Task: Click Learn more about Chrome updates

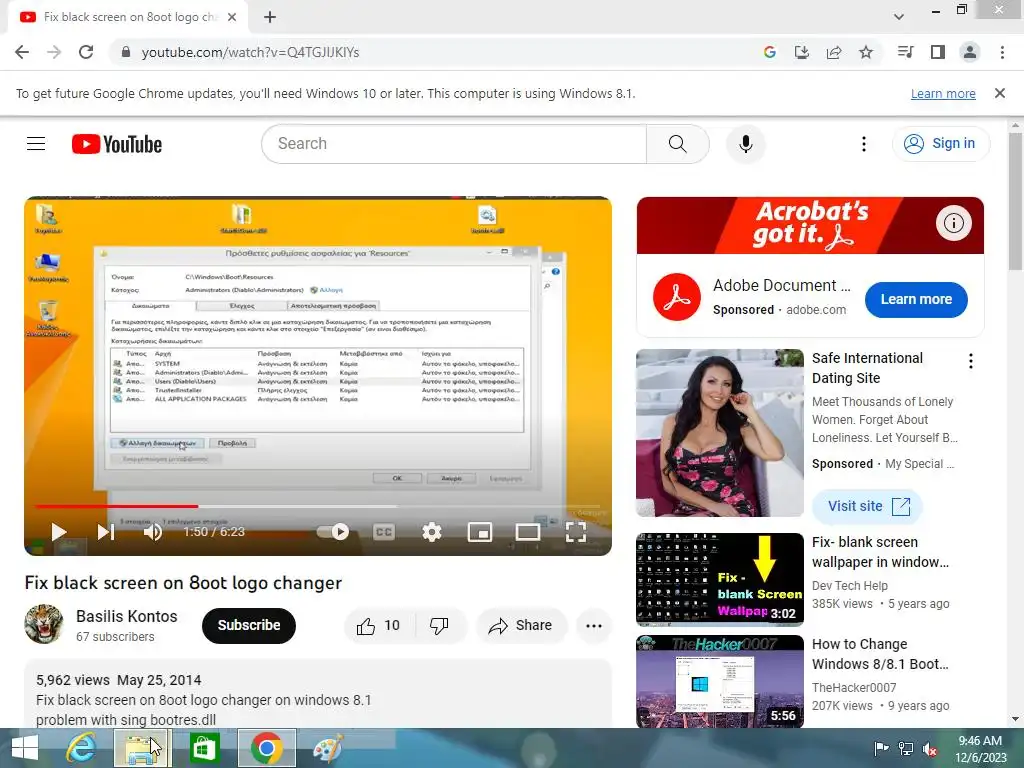Action: coord(943,93)
